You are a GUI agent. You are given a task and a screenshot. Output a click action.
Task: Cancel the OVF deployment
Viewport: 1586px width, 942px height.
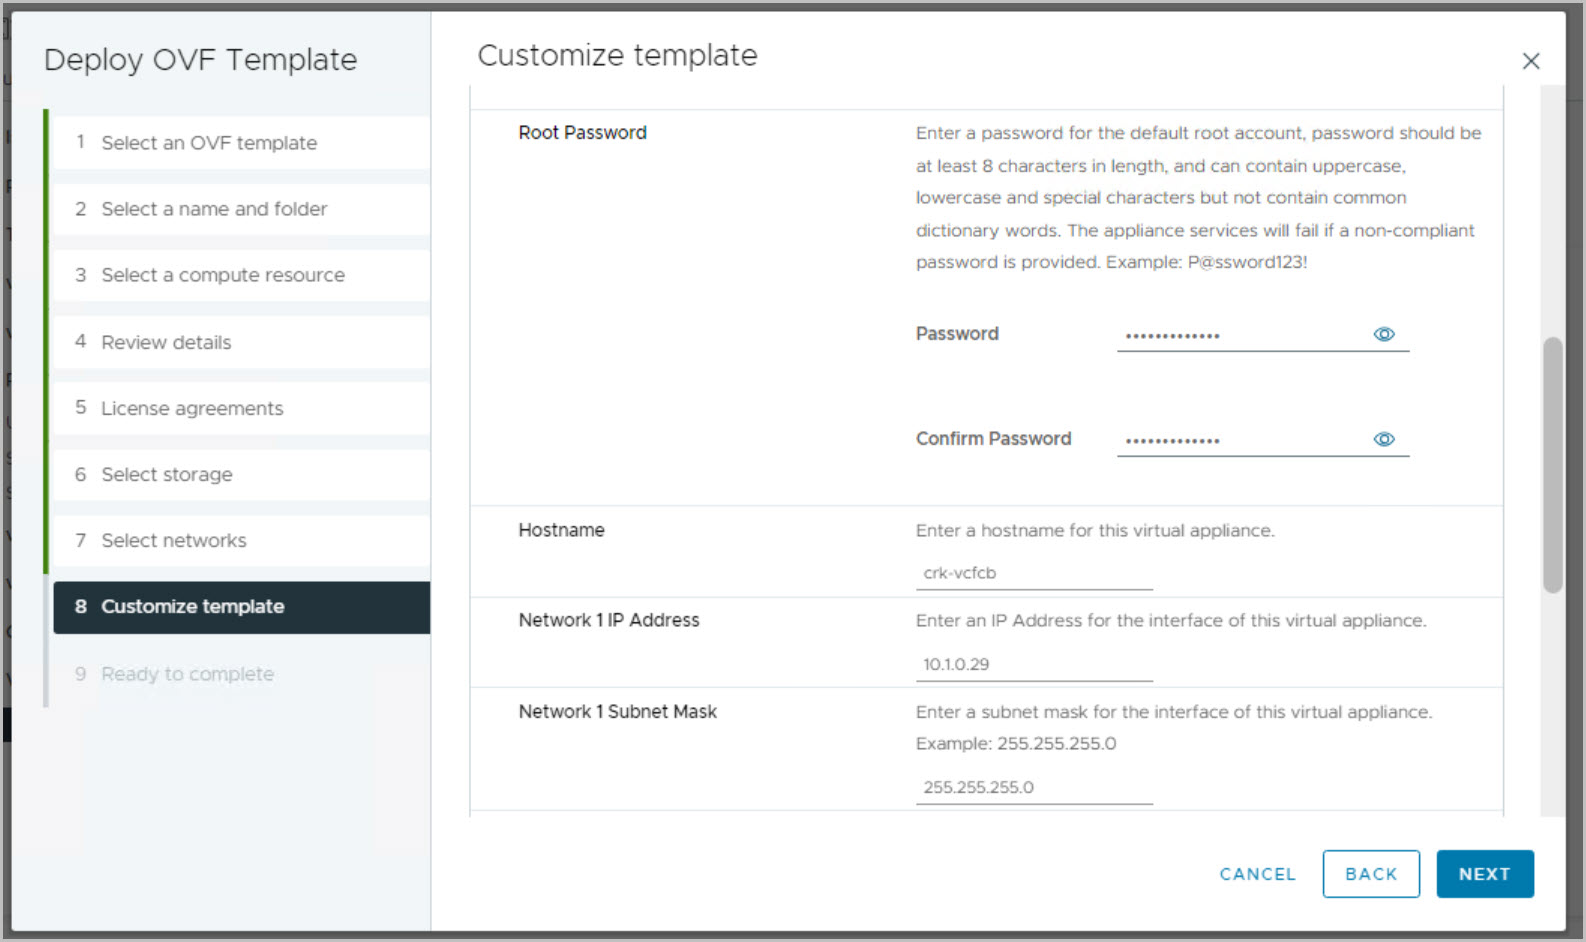1257,874
